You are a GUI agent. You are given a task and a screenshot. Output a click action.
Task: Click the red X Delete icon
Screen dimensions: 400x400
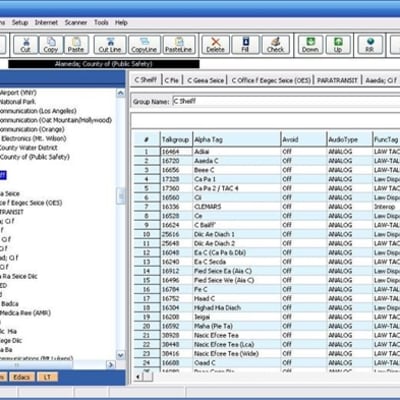coord(215,45)
